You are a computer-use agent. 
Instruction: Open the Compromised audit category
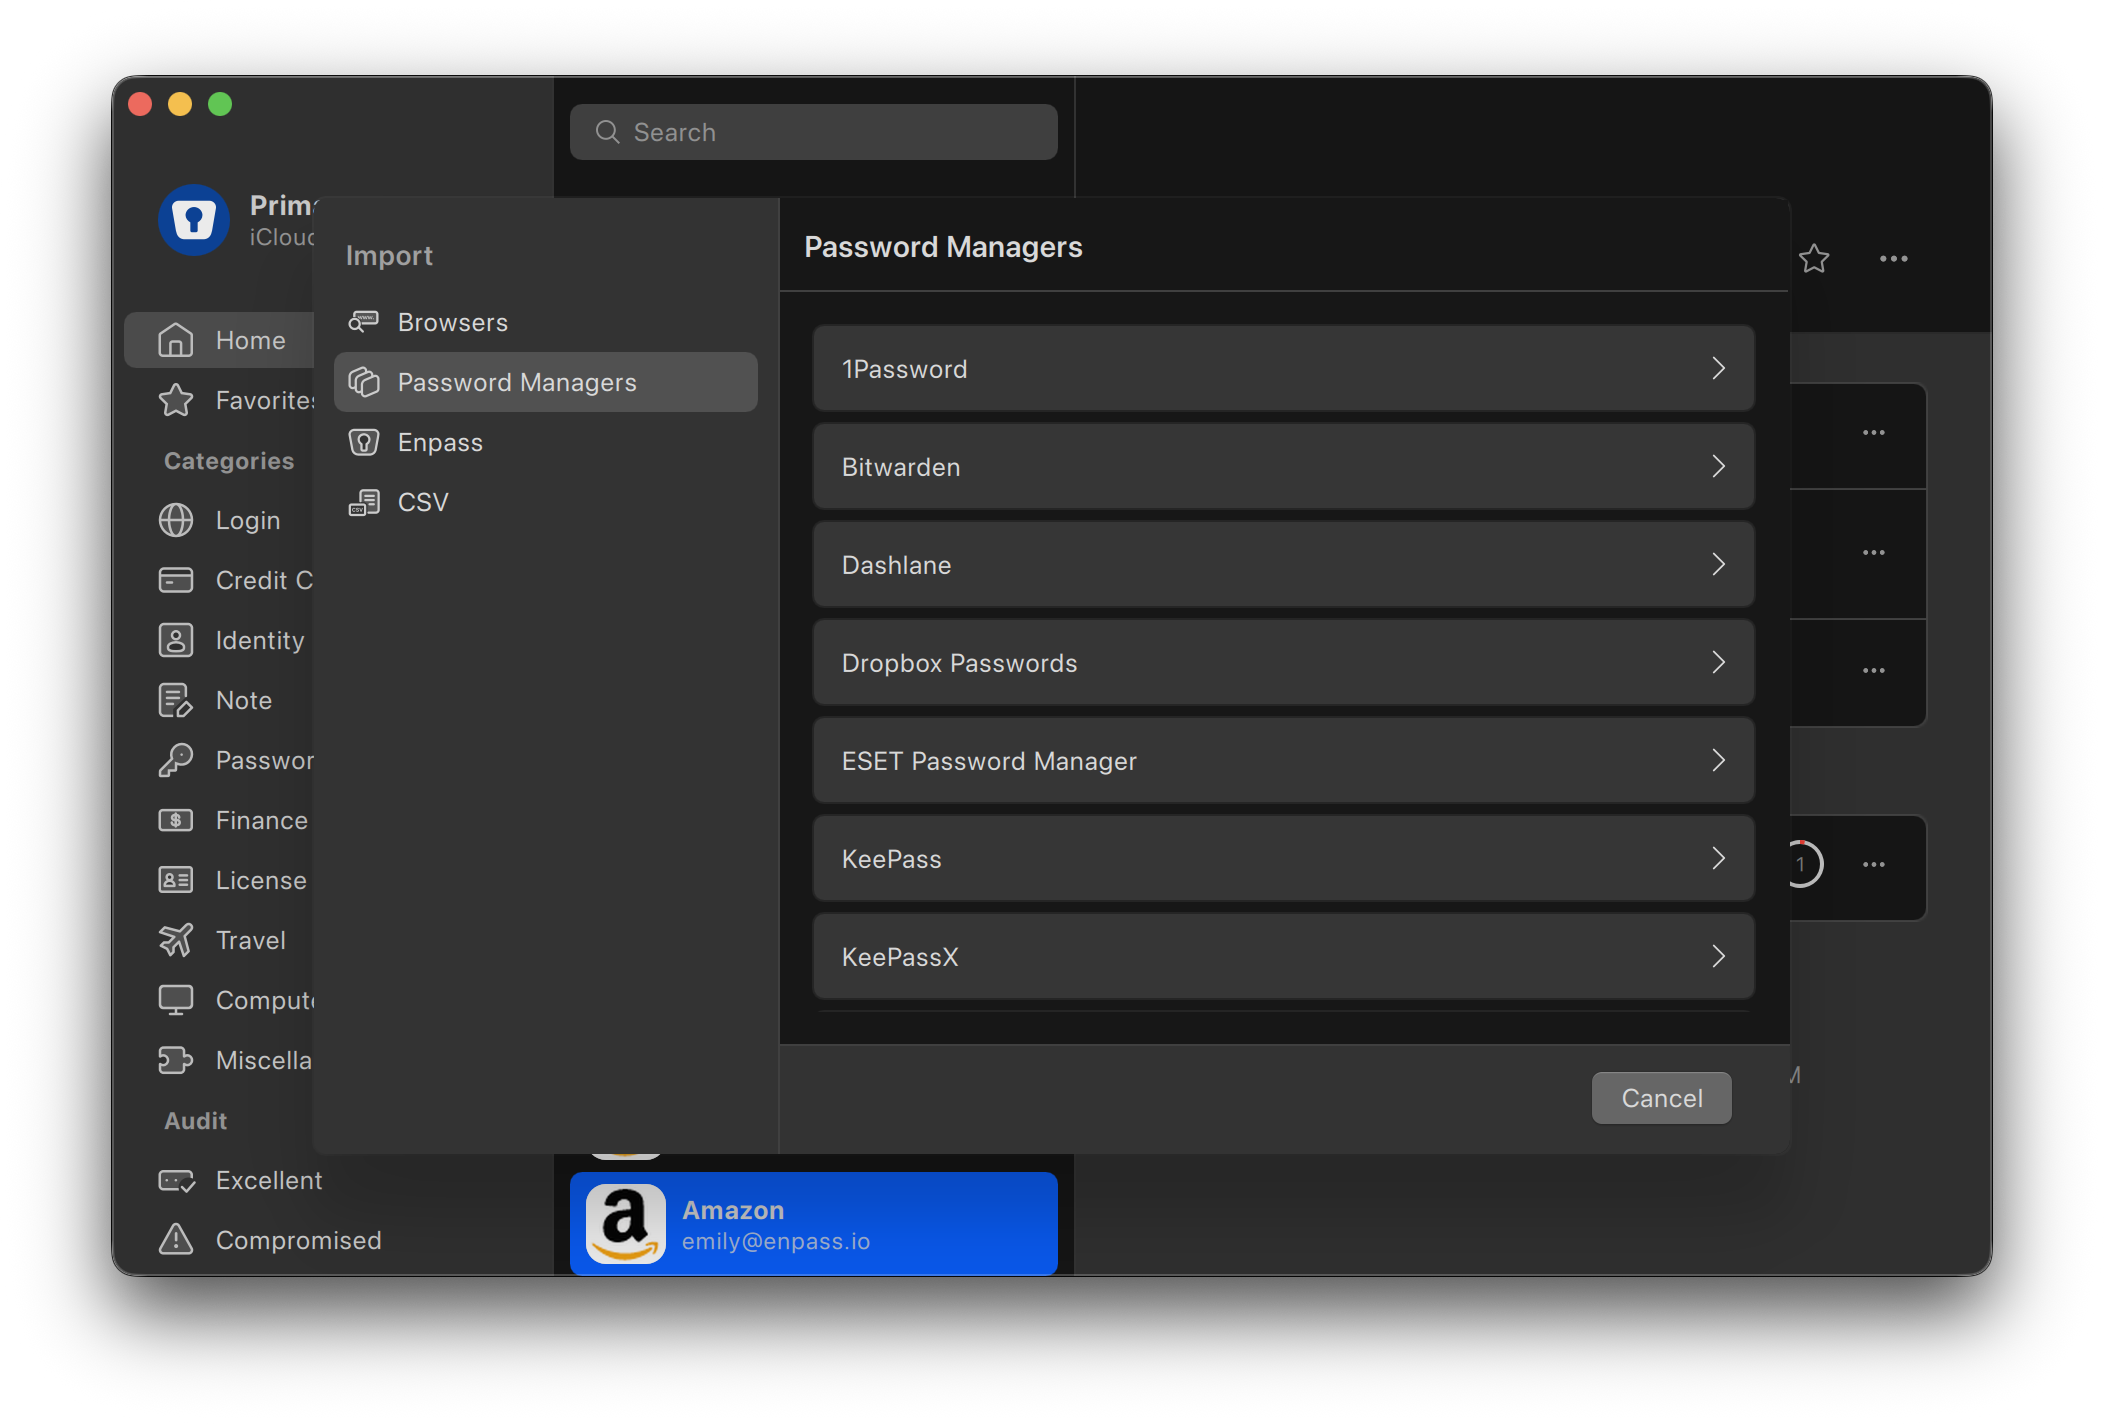point(298,1240)
